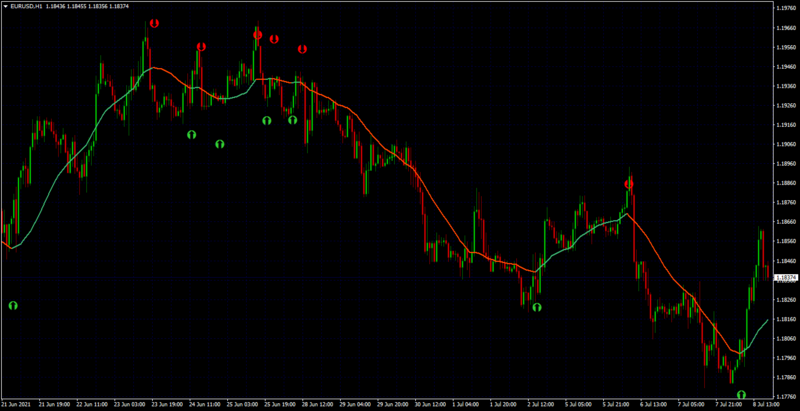The height and width of the screenshot is (411, 800).
Task: Click the 1.19260 price axis label
Action: pos(786,106)
